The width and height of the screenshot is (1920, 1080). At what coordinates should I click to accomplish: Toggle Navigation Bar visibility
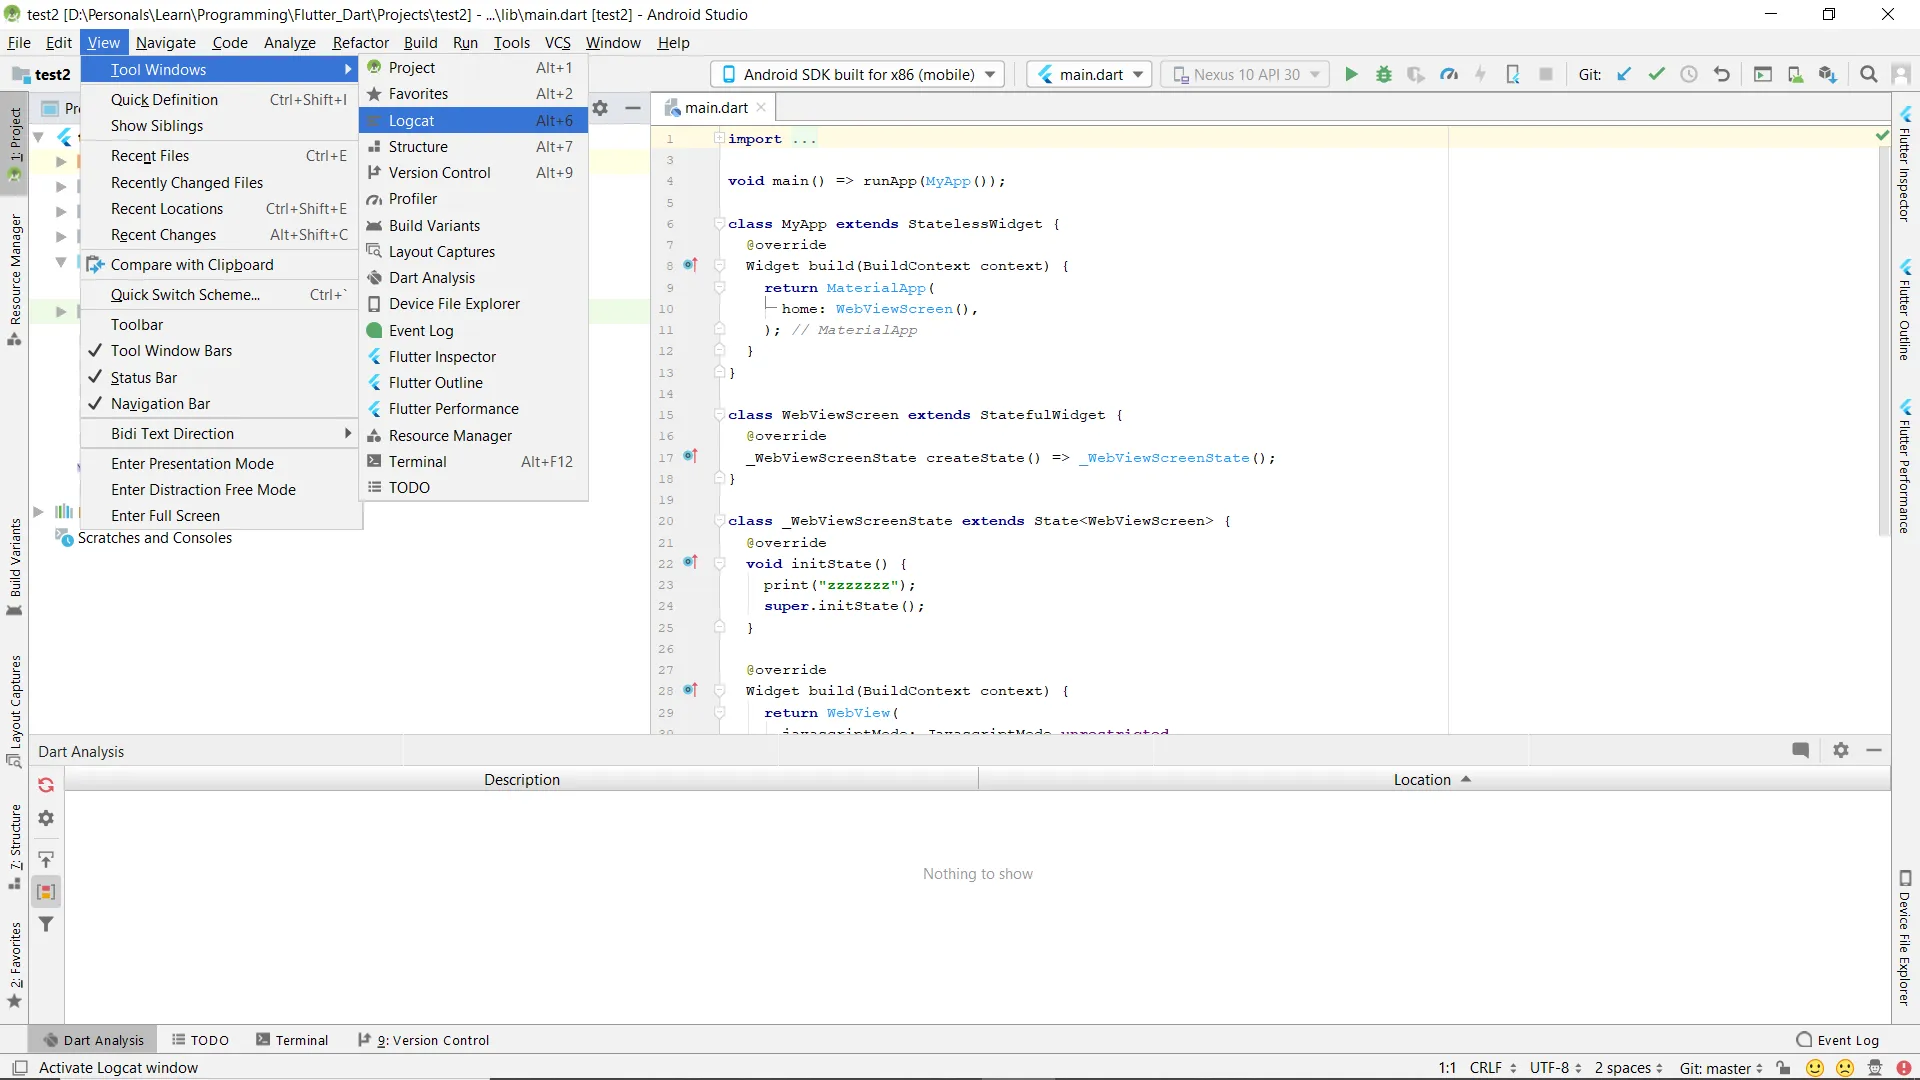160,402
